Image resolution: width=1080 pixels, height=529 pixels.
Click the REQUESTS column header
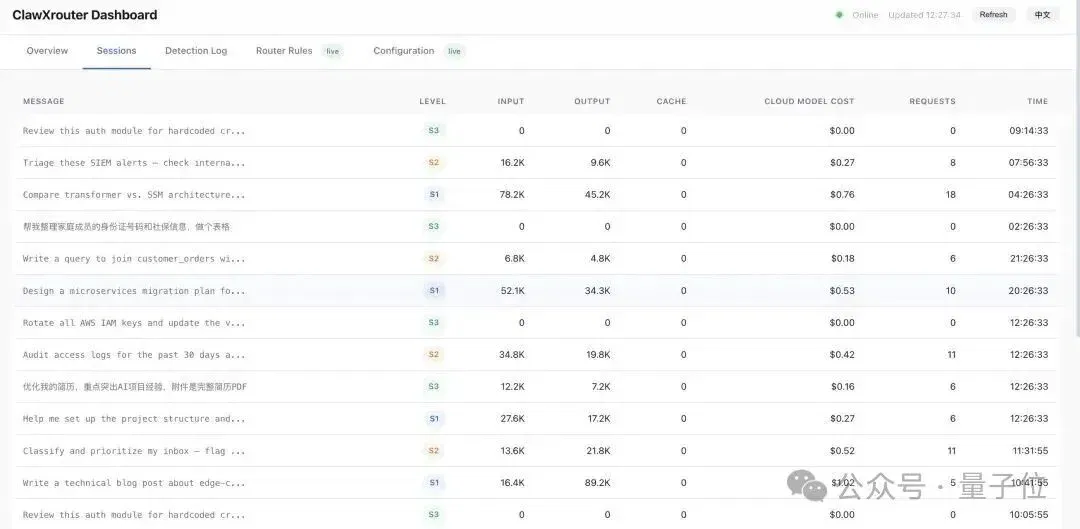933,101
